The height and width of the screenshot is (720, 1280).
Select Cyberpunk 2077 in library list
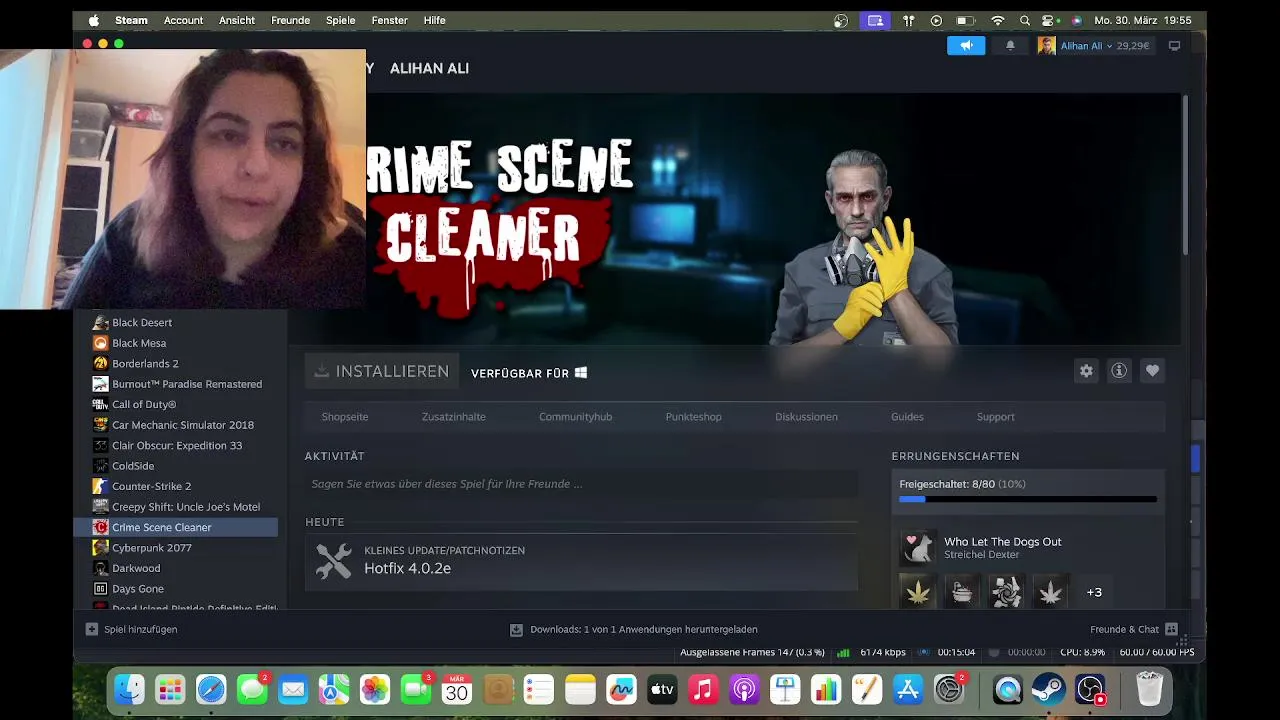click(x=151, y=548)
